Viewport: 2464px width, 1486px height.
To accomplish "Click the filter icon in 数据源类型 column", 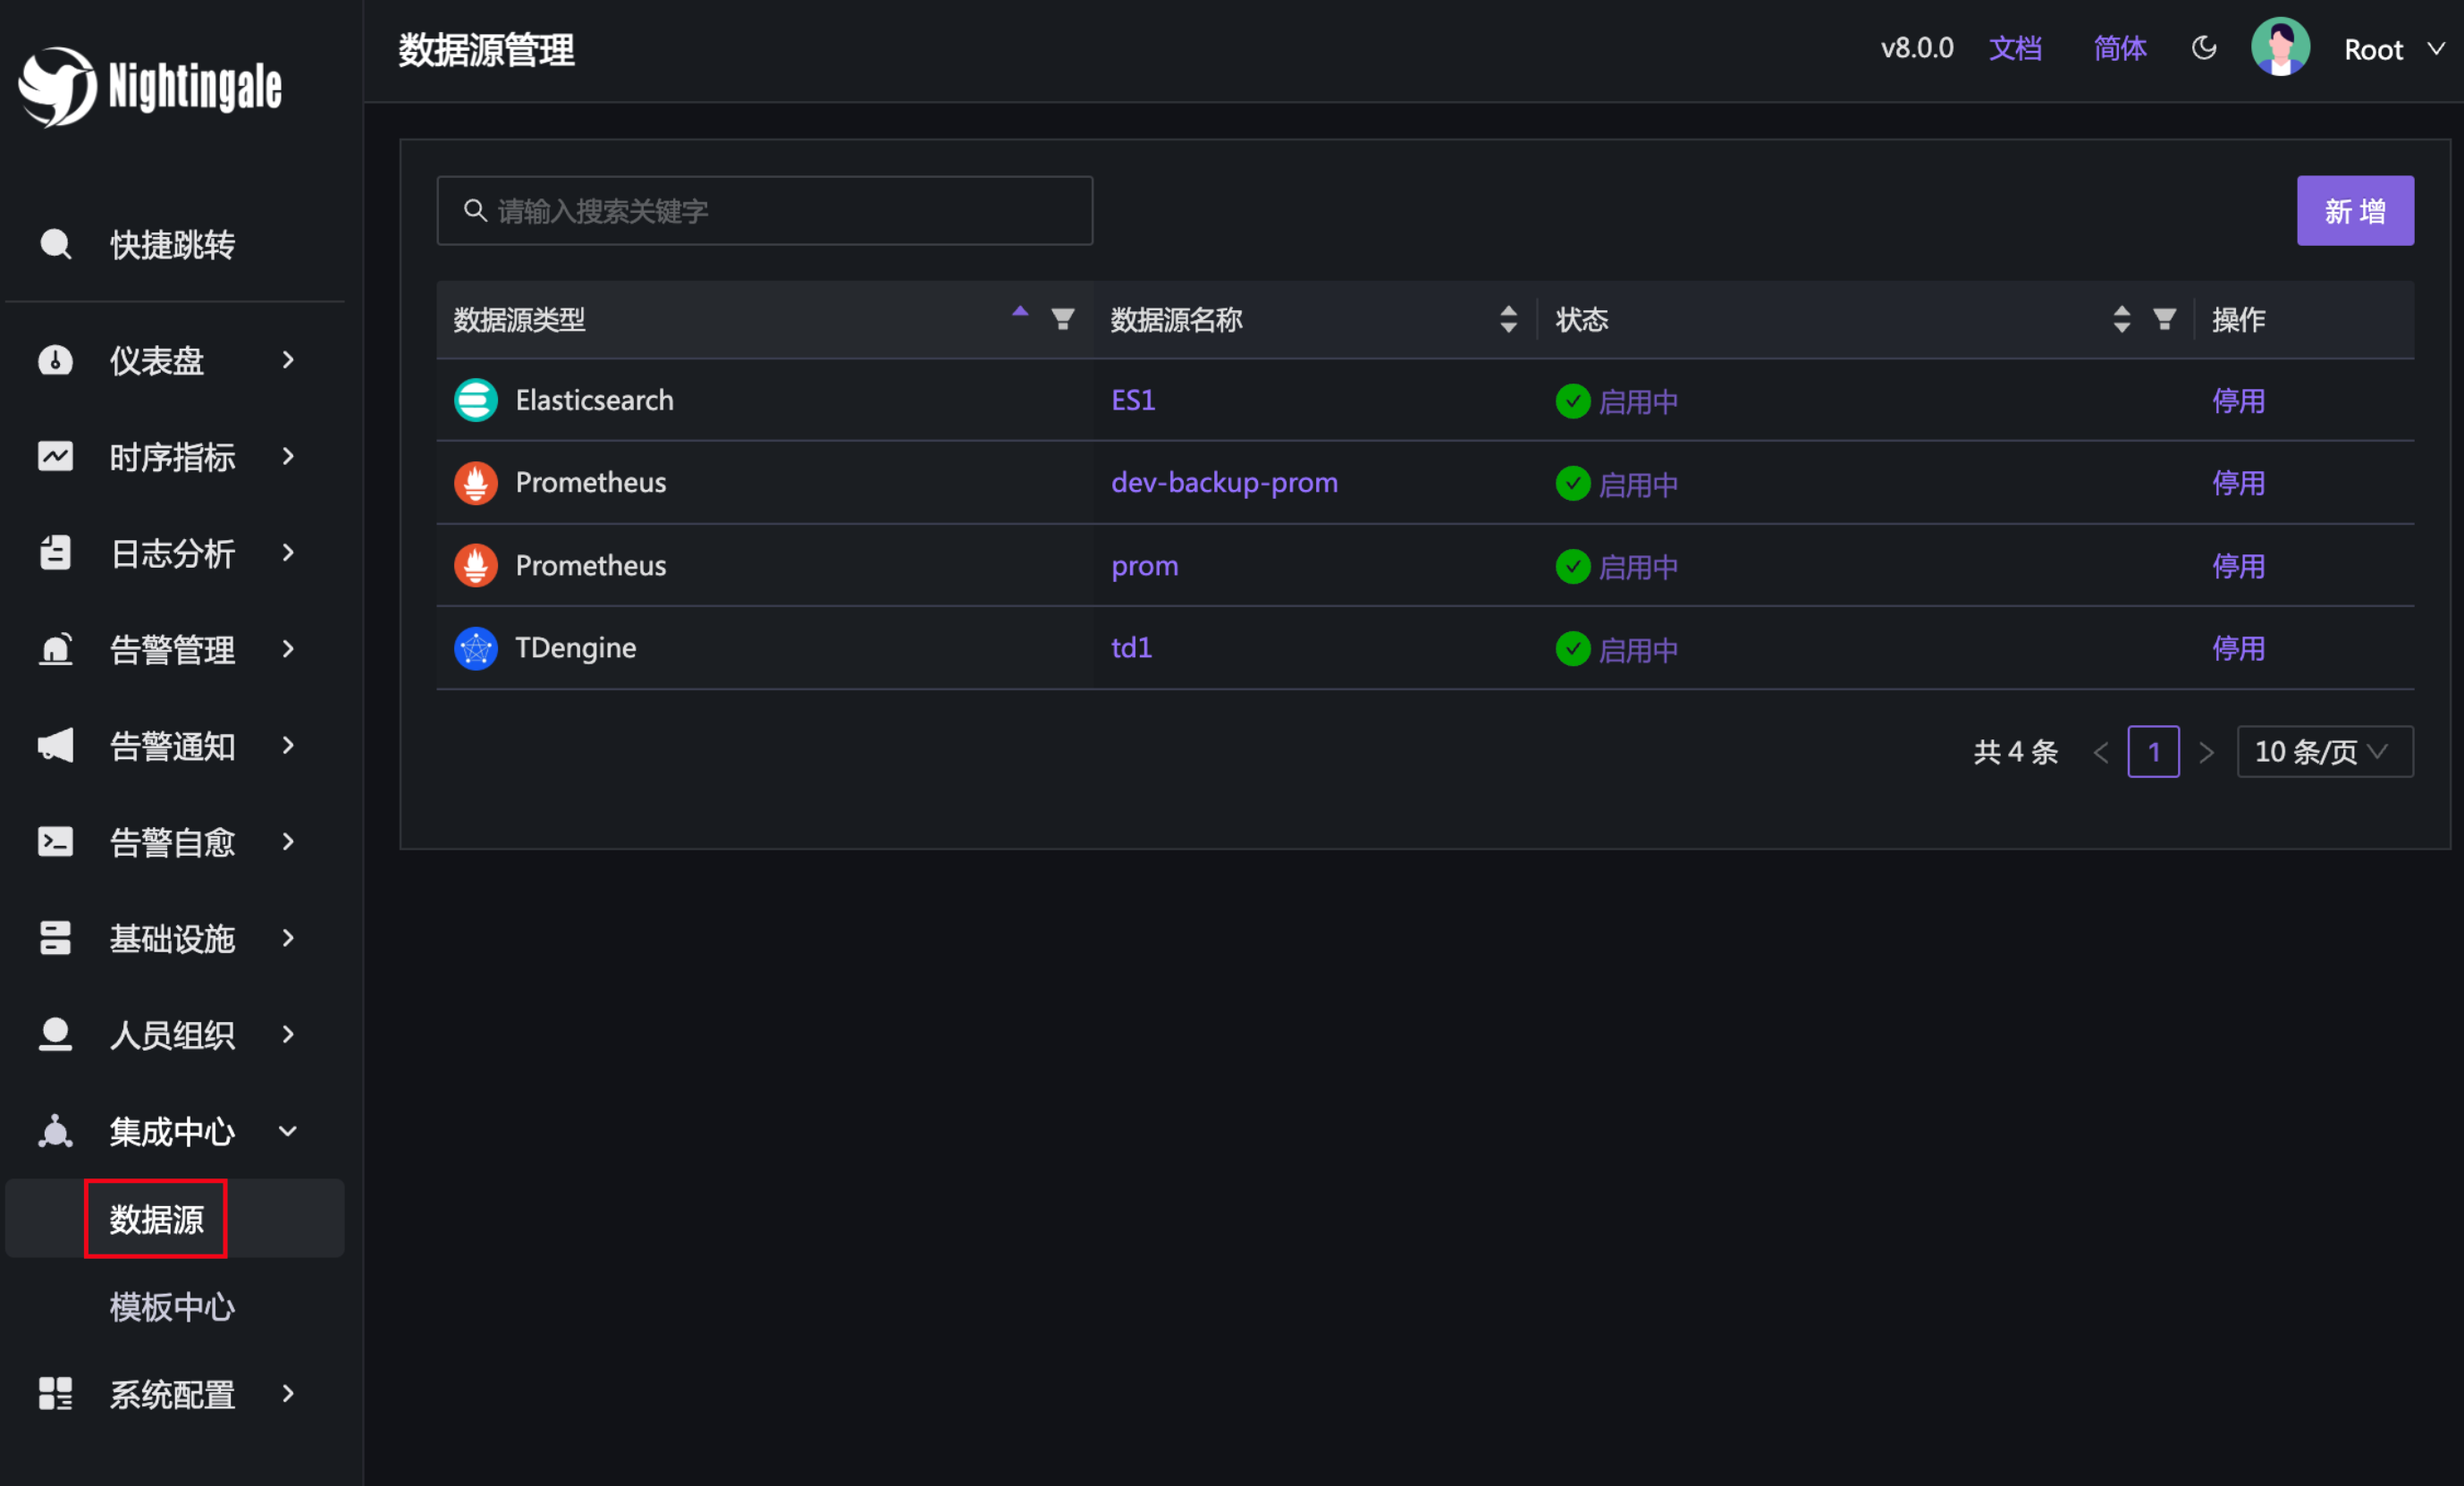I will [x=1062, y=319].
